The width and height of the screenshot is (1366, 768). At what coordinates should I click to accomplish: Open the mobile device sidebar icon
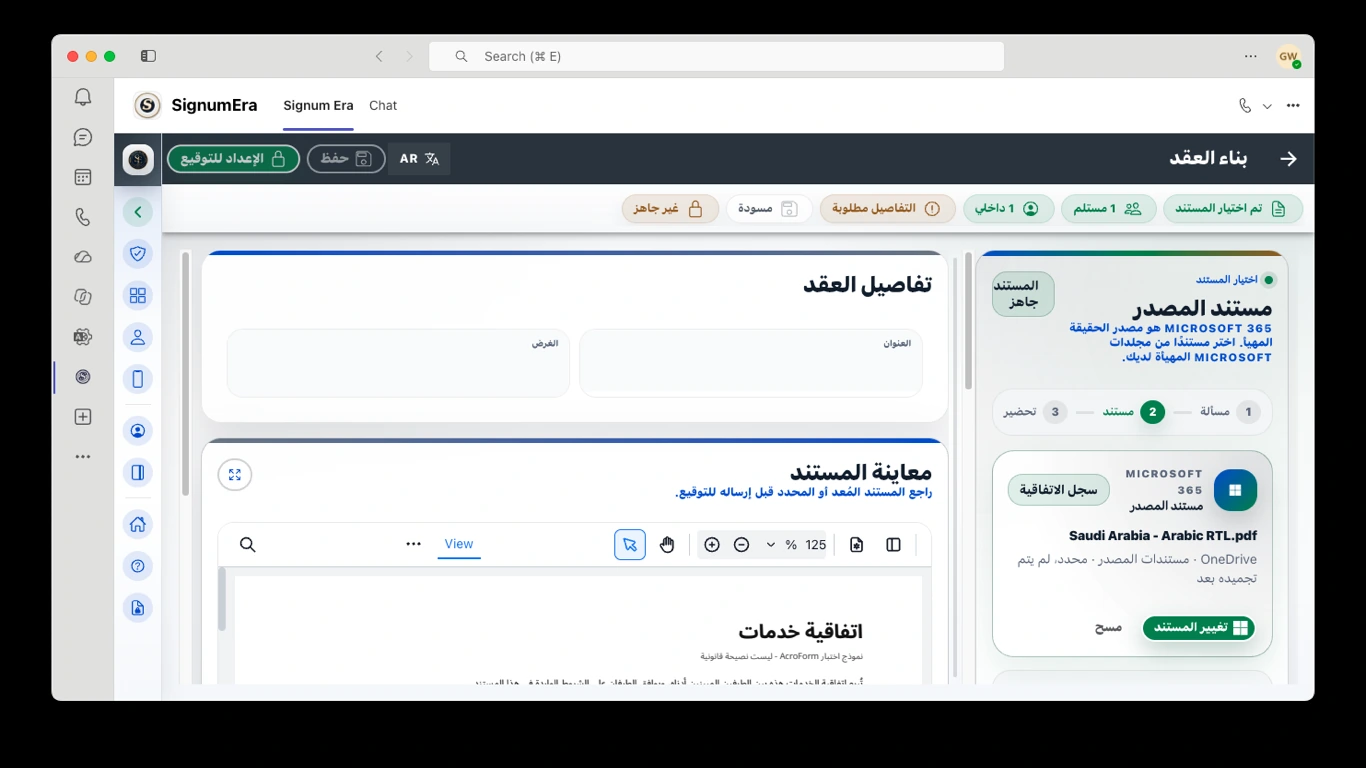138,379
